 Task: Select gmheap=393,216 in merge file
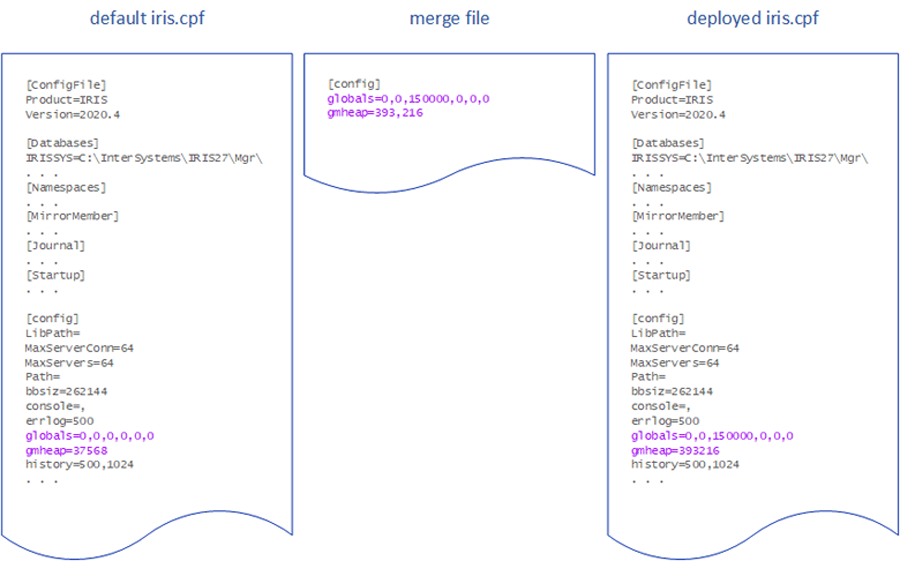click(375, 113)
